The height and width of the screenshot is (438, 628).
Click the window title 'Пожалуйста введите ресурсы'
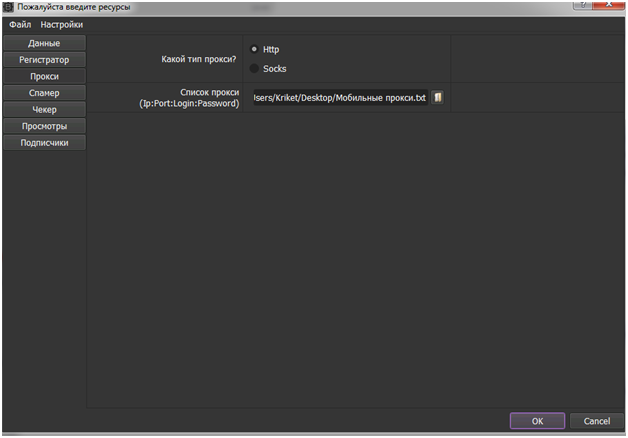pyautogui.click(x=73, y=7)
